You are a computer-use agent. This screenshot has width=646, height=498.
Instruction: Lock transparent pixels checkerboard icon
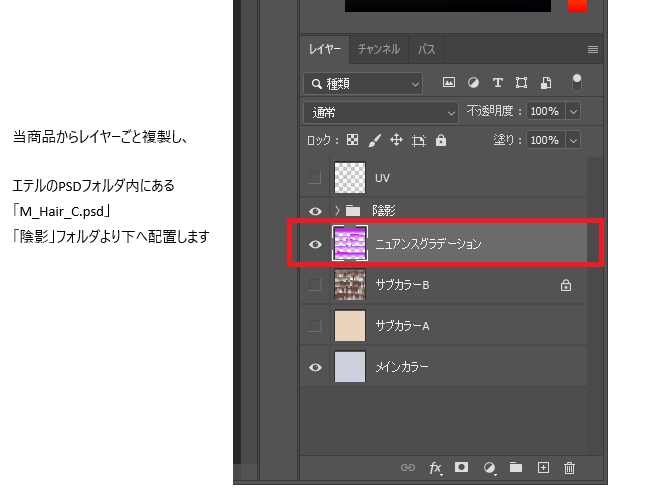coord(352,140)
